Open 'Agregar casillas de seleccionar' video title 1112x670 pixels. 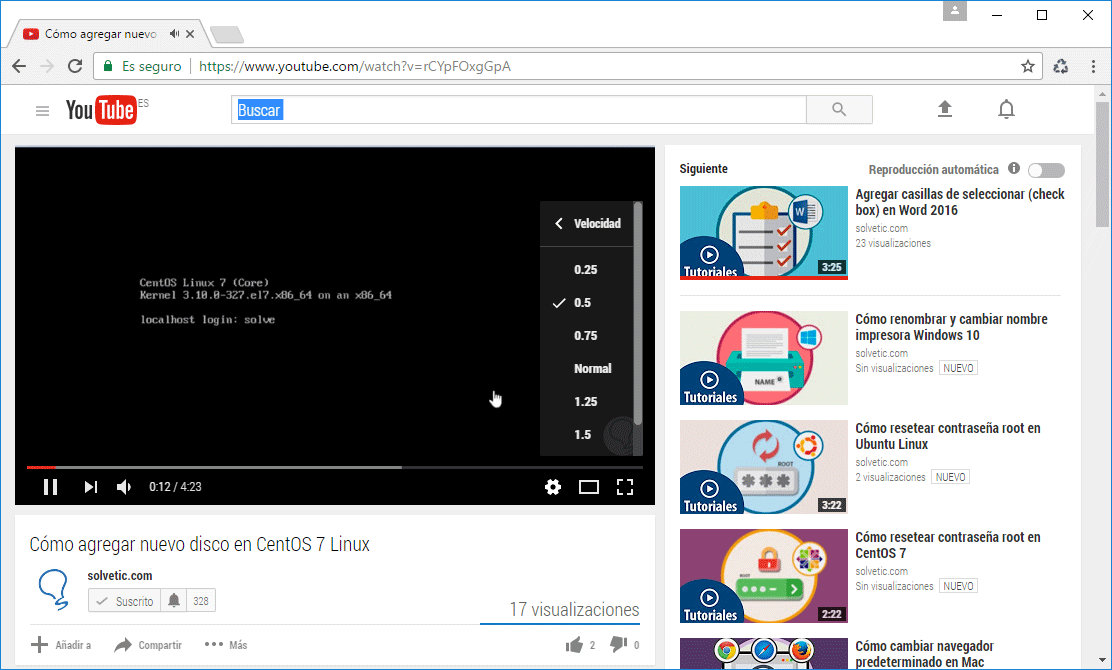[960, 202]
